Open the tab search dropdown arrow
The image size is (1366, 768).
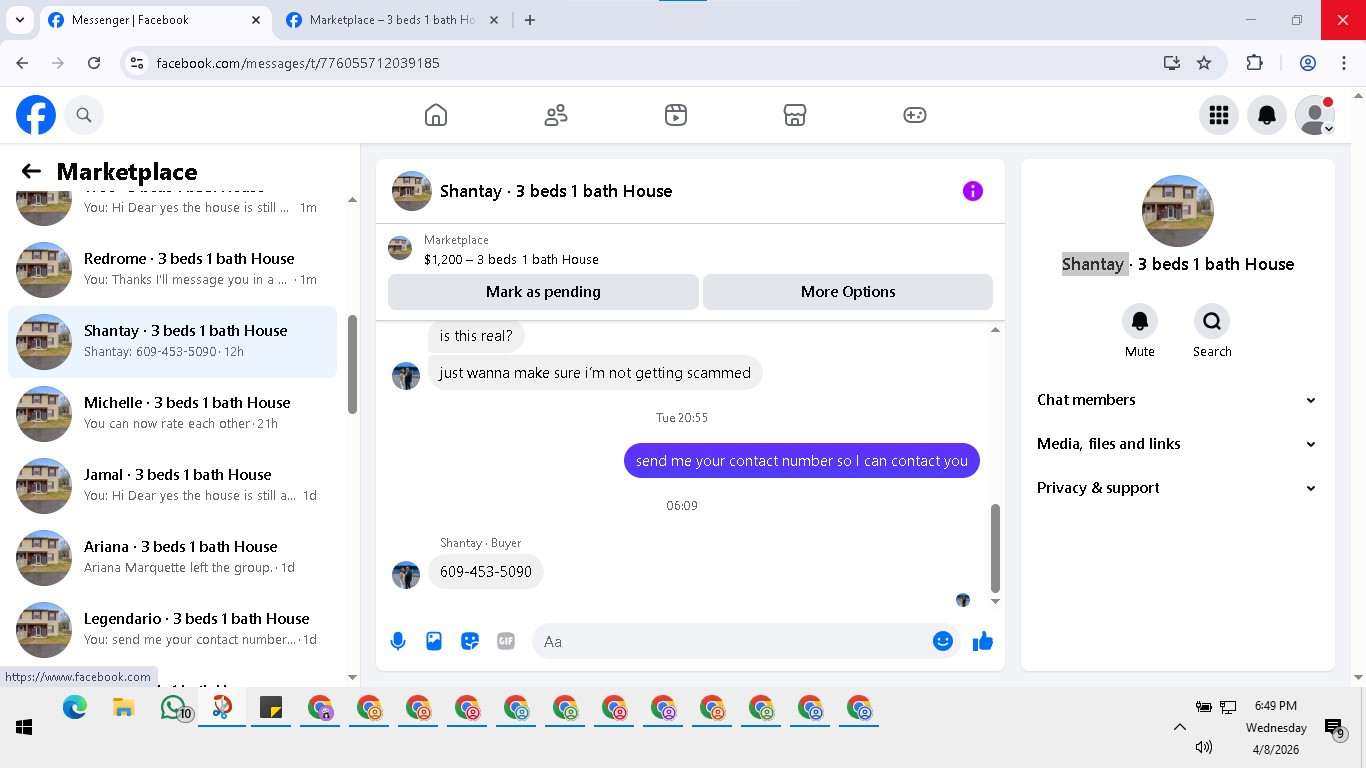tap(19, 20)
